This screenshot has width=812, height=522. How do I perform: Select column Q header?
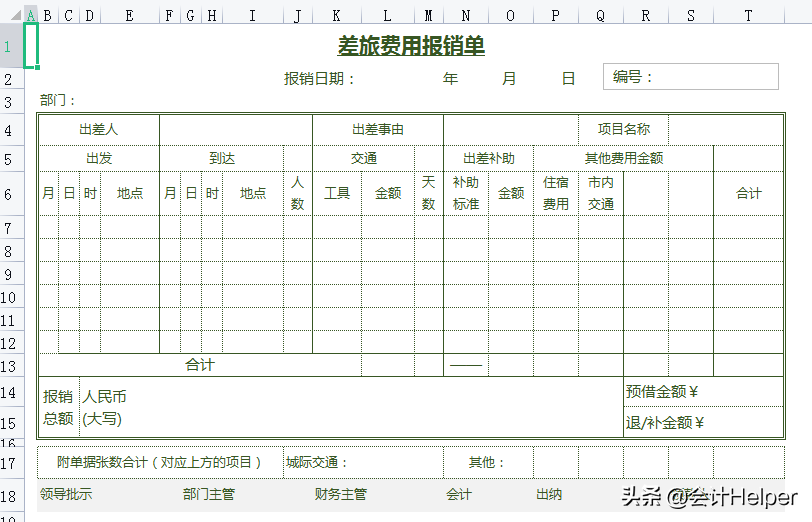point(601,16)
